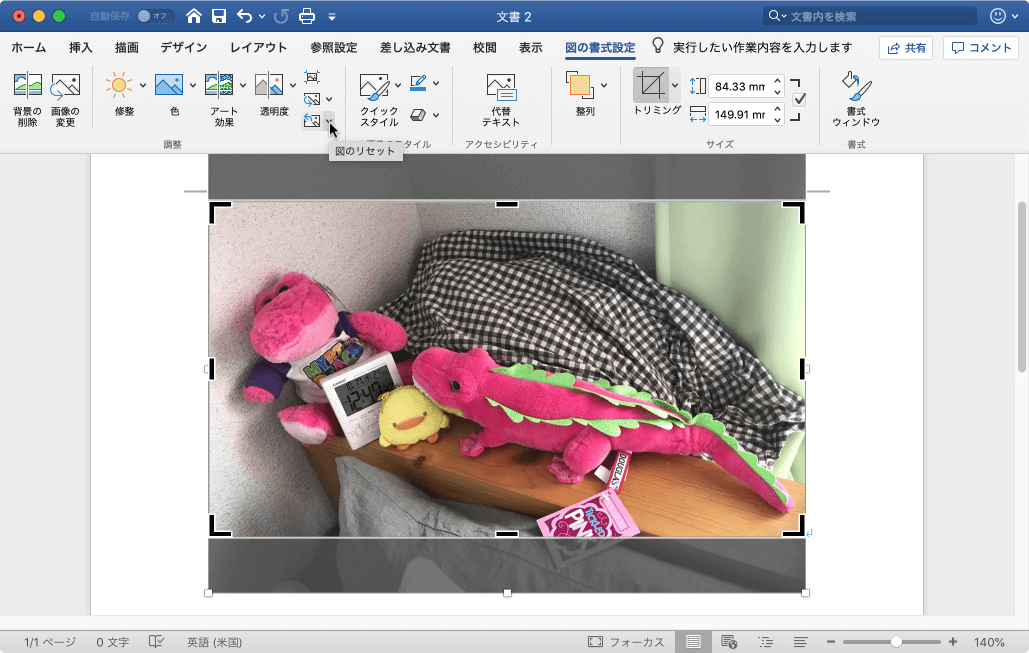Viewport: 1029px width, 653px height.
Task: Switch to the レイアウト tab
Action: point(259,47)
